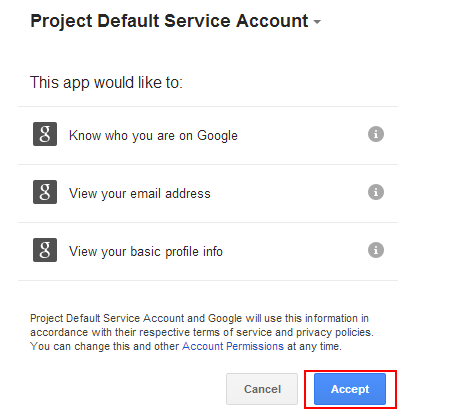Image resolution: width=460 pixels, height=418 pixels.
Task: Click 'terms of service' in the disclaimer text
Action: point(229,332)
